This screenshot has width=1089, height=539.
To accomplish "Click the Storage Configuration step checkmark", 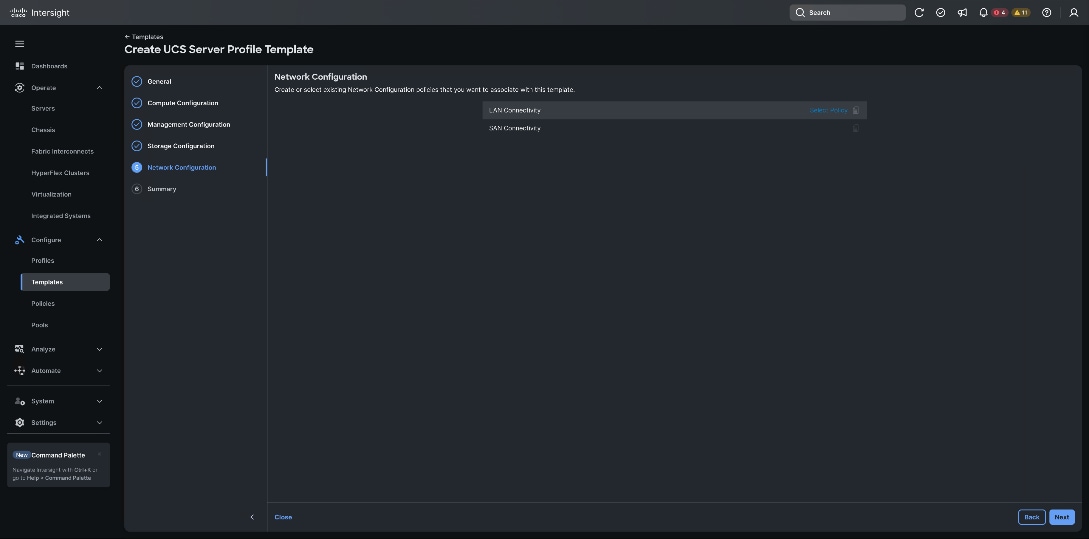I will [x=137, y=146].
